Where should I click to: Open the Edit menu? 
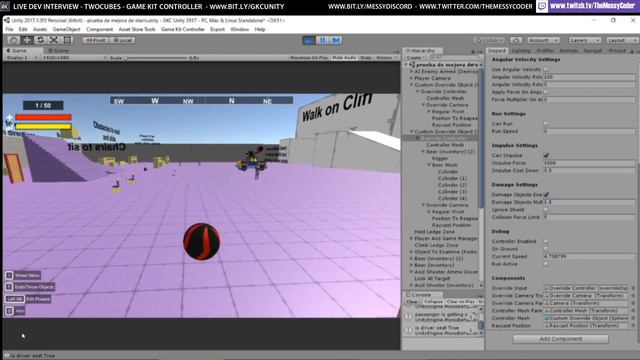click(x=23, y=29)
